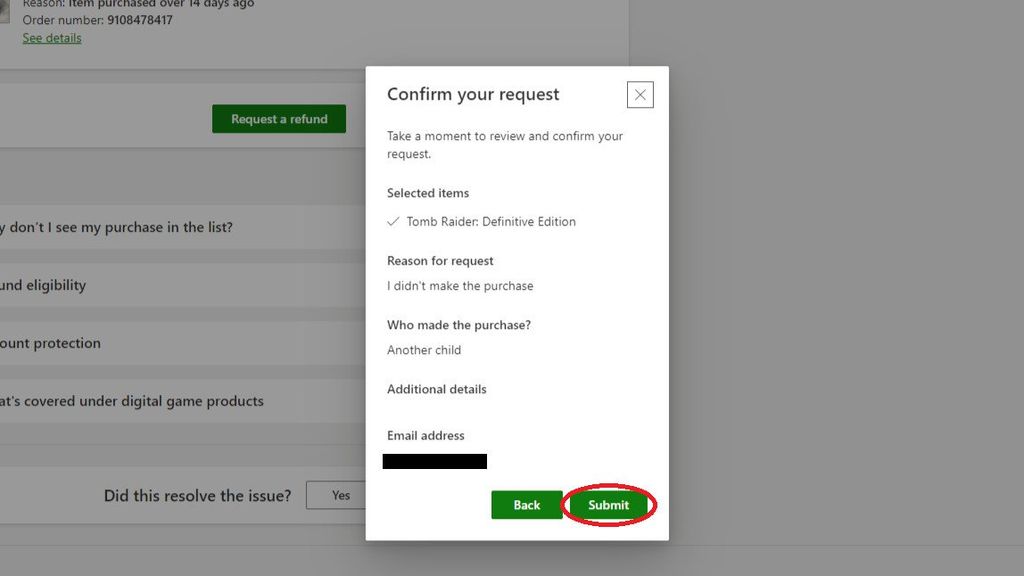Open the 'See details' link under the order number
The width and height of the screenshot is (1024, 576).
coord(51,38)
